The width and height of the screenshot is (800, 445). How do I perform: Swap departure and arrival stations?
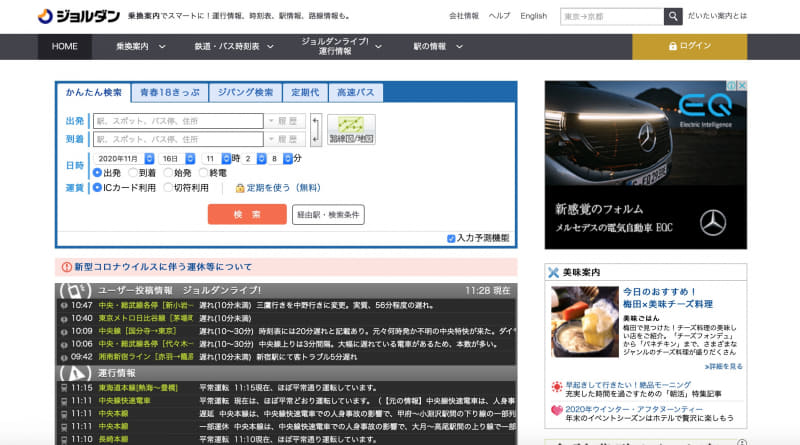316,130
